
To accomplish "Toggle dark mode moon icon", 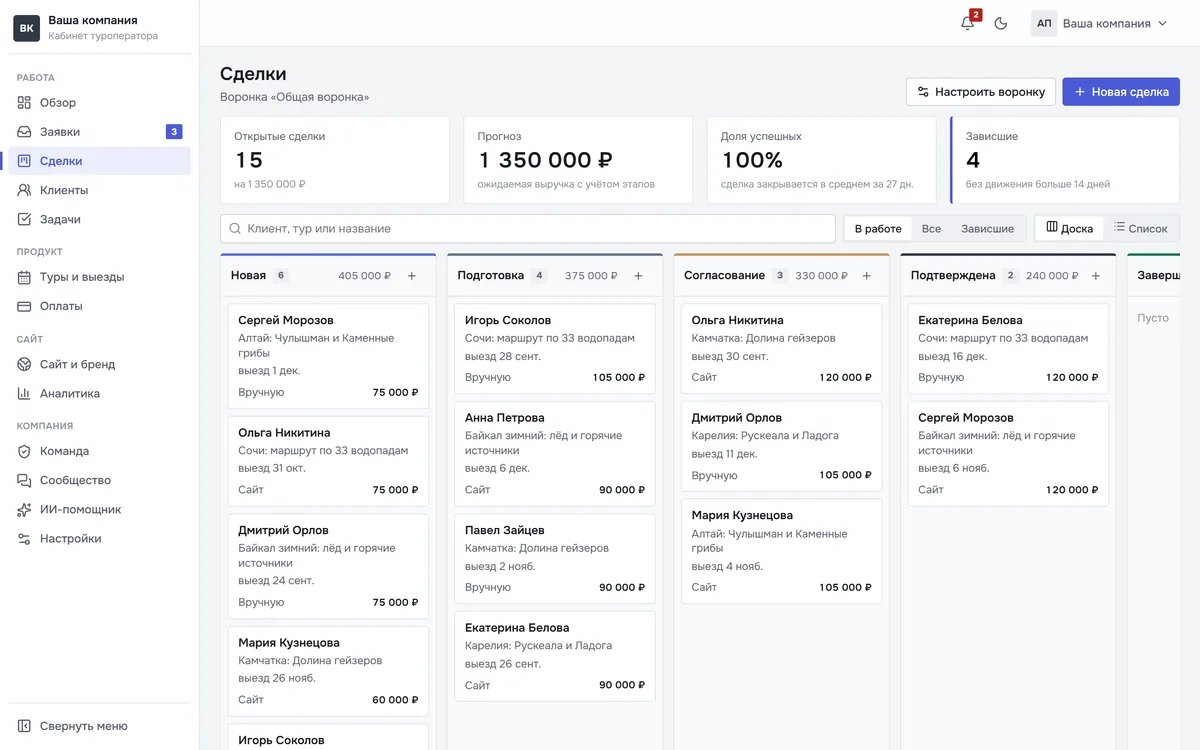I will point(1001,23).
